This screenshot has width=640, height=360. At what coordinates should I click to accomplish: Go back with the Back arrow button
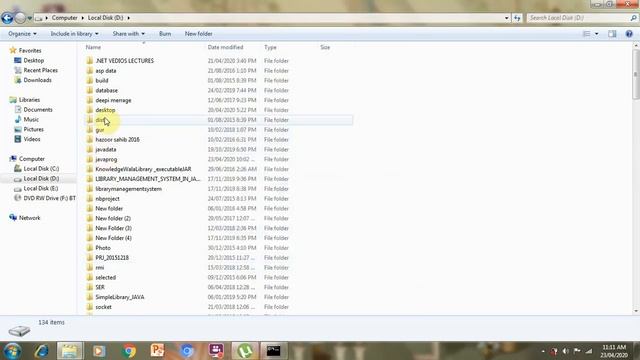tap(7, 18)
